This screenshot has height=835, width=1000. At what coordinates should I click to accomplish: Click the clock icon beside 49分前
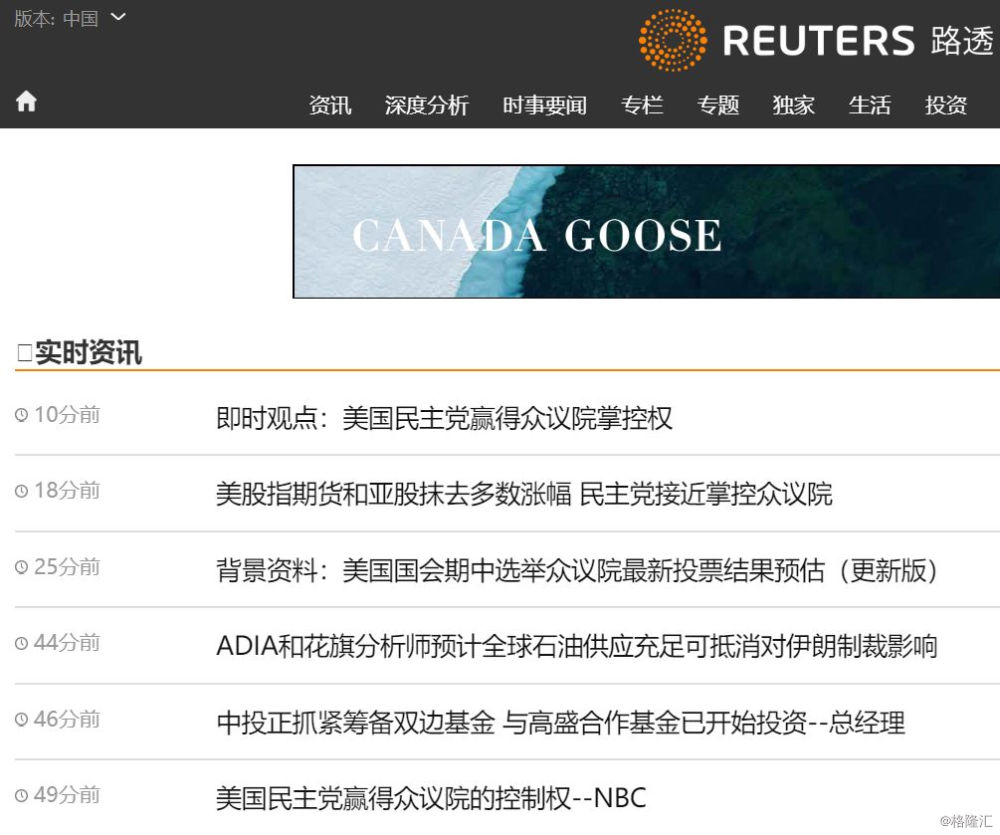point(22,795)
